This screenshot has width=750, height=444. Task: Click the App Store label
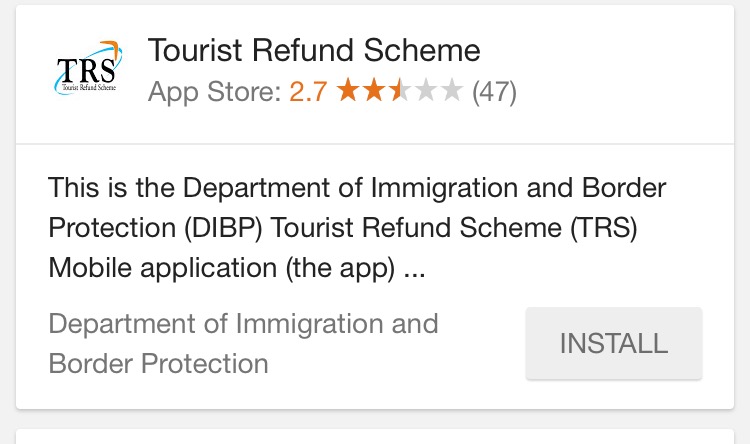pos(214,92)
